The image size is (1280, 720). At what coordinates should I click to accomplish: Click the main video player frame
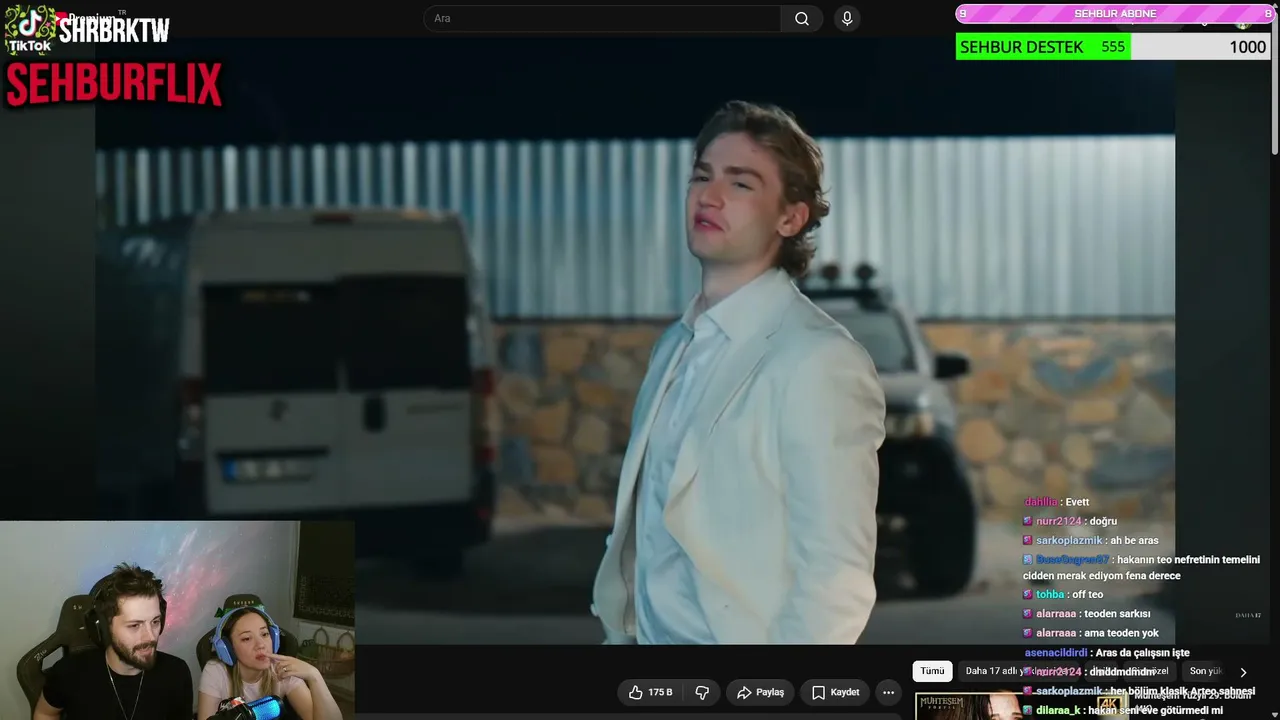point(635,340)
